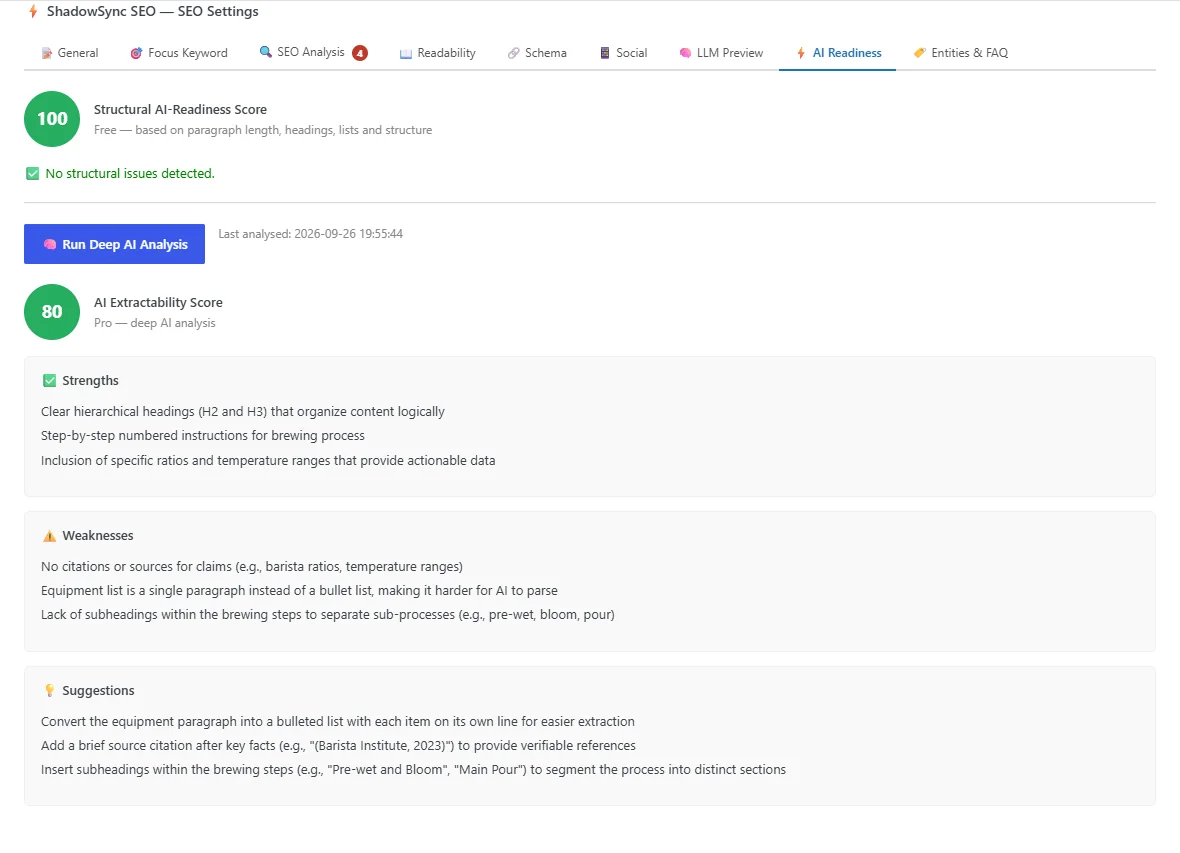Screen dimensions: 1180x853
Task: Click 'Convert the equipment paragraph' suggestion
Action: tap(337, 721)
